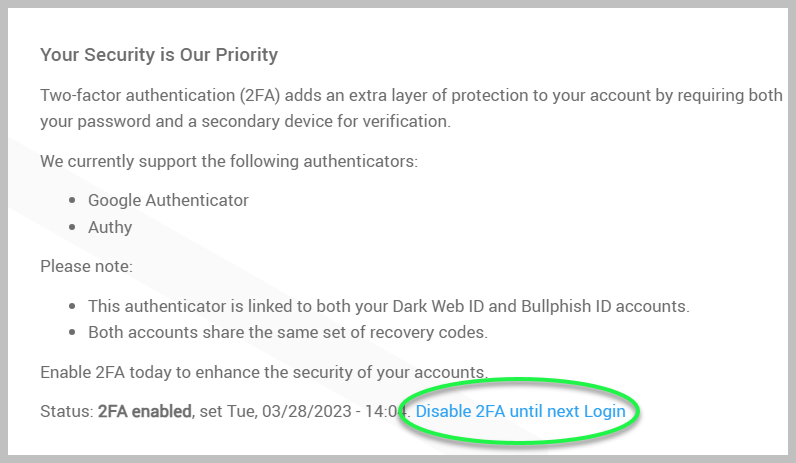This screenshot has height=463, width=796.
Task: Click the Status label
Action: click(66, 411)
